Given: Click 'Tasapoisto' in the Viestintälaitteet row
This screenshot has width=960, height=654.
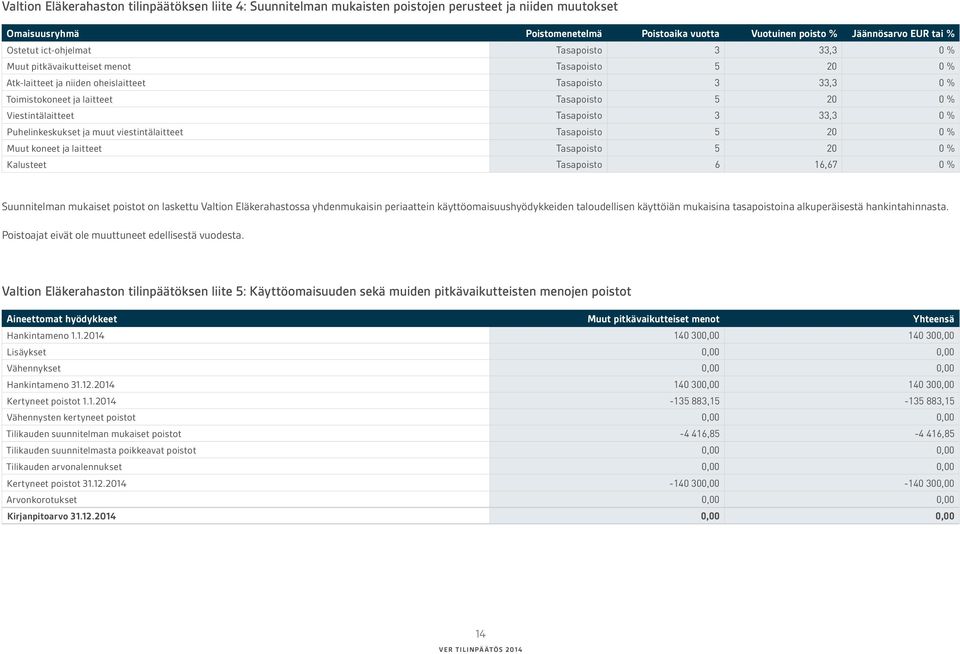Looking at the screenshot, I should [x=579, y=116].
